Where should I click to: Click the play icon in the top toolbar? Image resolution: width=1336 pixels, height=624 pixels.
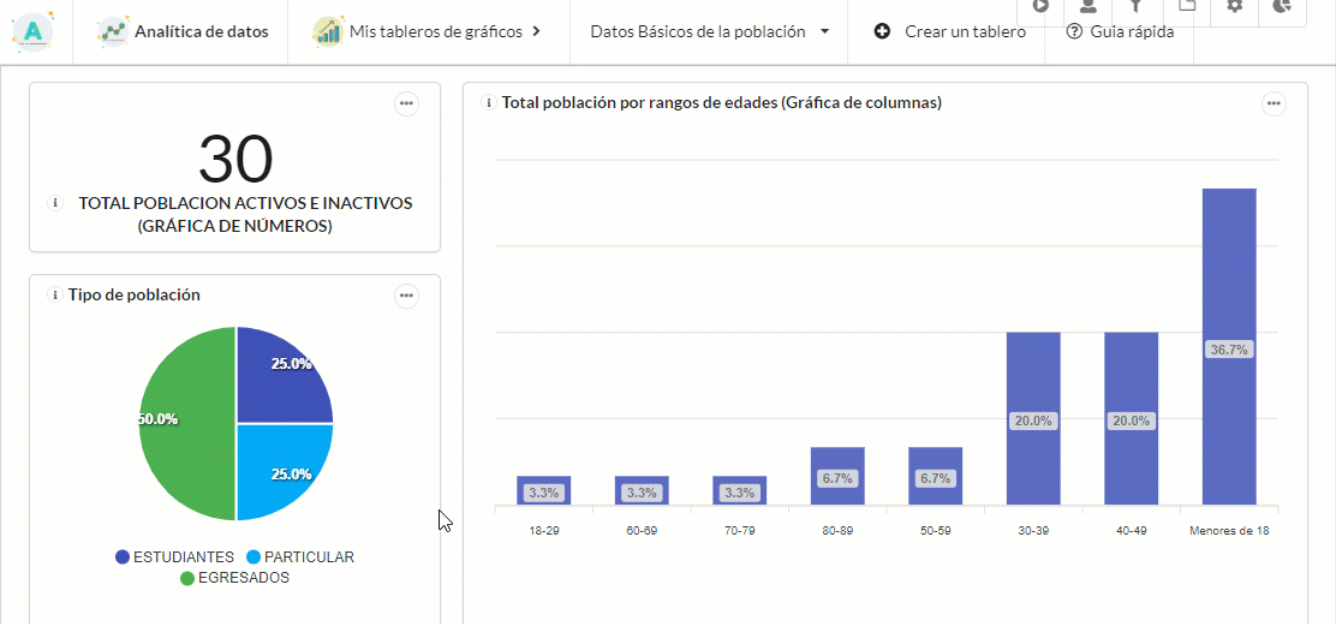tap(1041, 7)
